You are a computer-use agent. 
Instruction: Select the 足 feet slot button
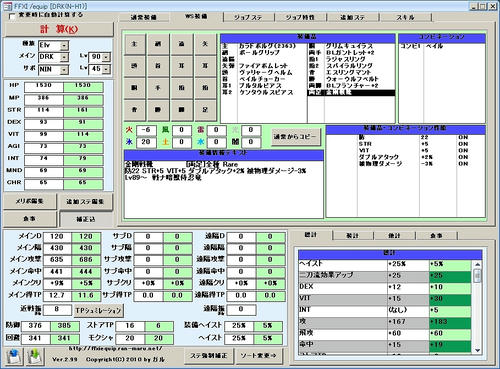[x=205, y=110]
